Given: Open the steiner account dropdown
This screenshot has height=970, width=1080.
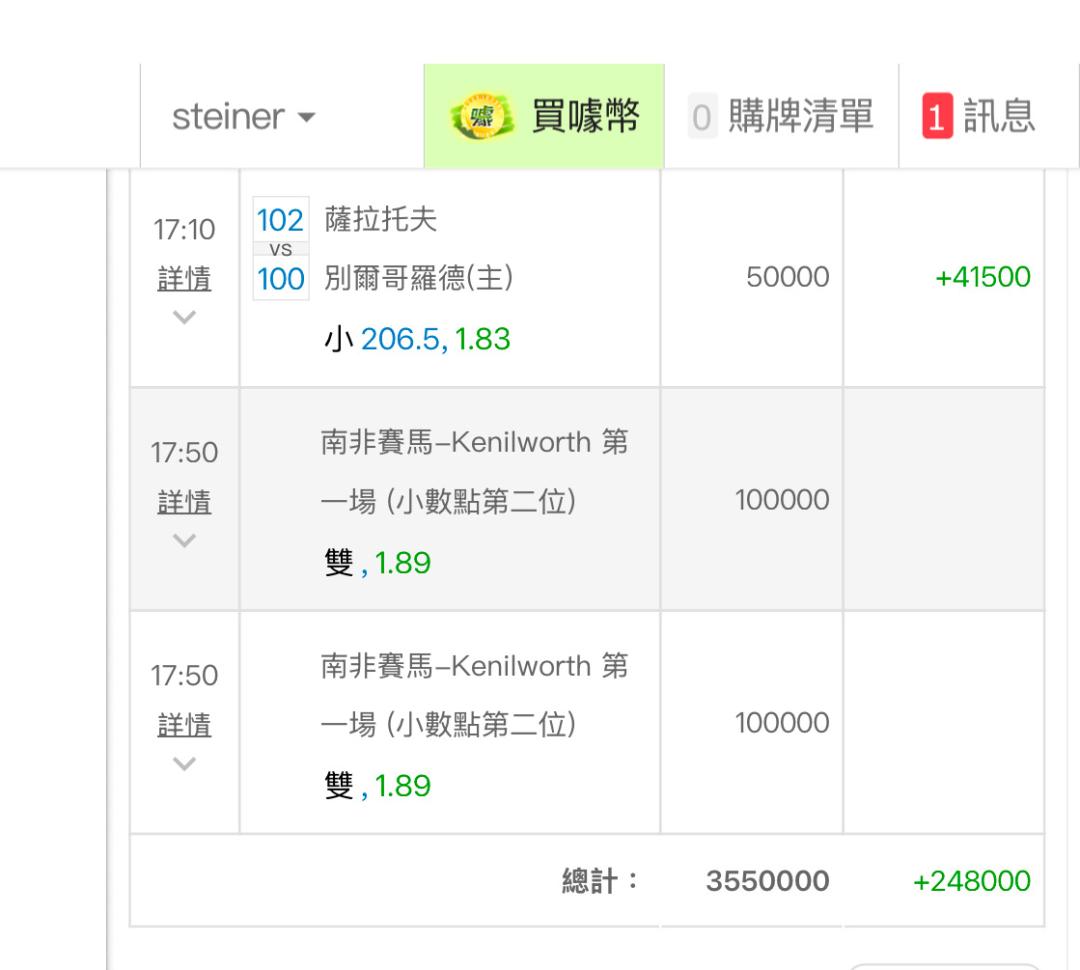Looking at the screenshot, I should coord(243,117).
